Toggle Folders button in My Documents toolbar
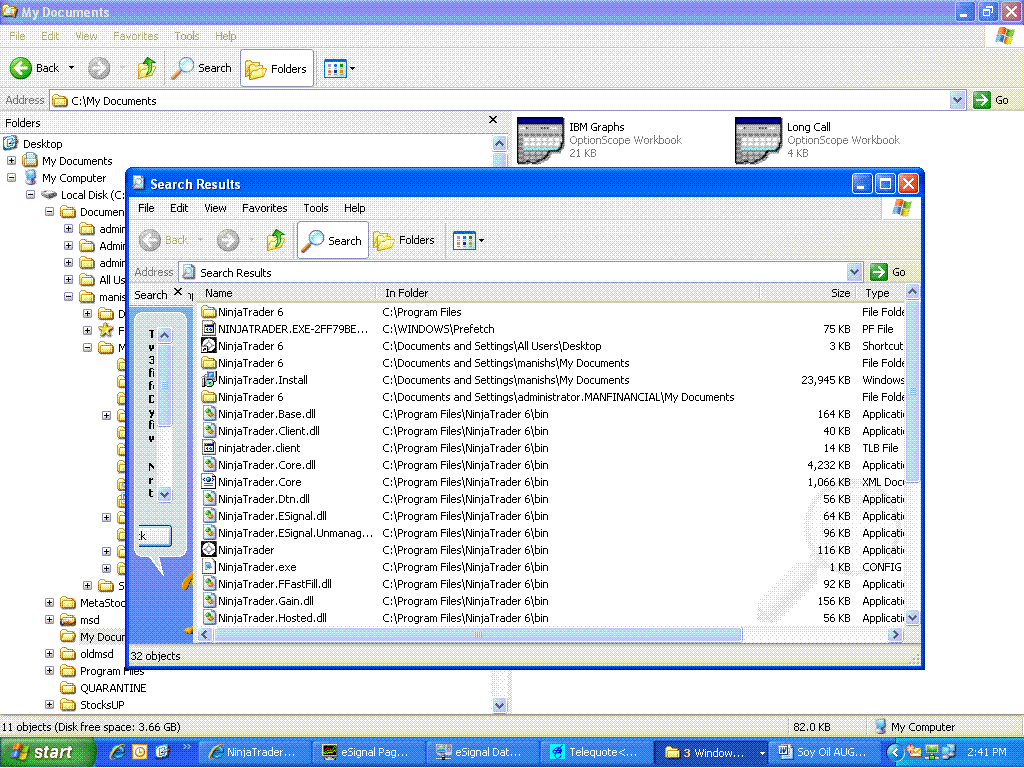 277,69
